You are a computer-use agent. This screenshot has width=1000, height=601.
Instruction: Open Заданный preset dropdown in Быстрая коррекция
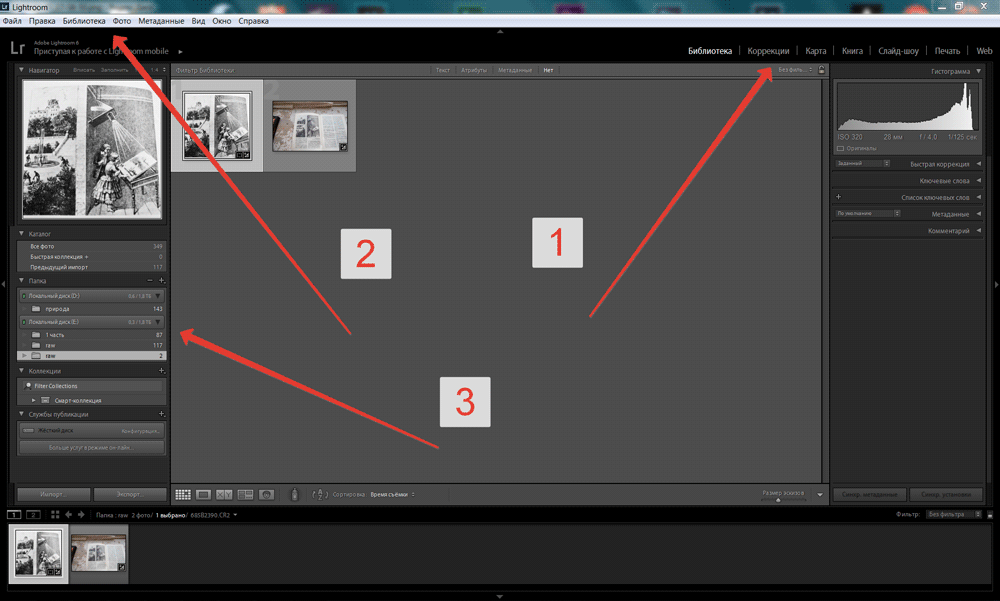(x=862, y=163)
